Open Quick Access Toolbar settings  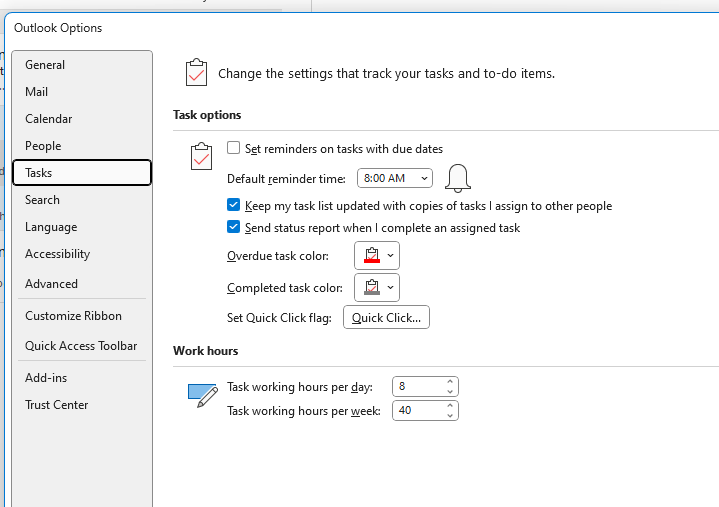click(82, 346)
